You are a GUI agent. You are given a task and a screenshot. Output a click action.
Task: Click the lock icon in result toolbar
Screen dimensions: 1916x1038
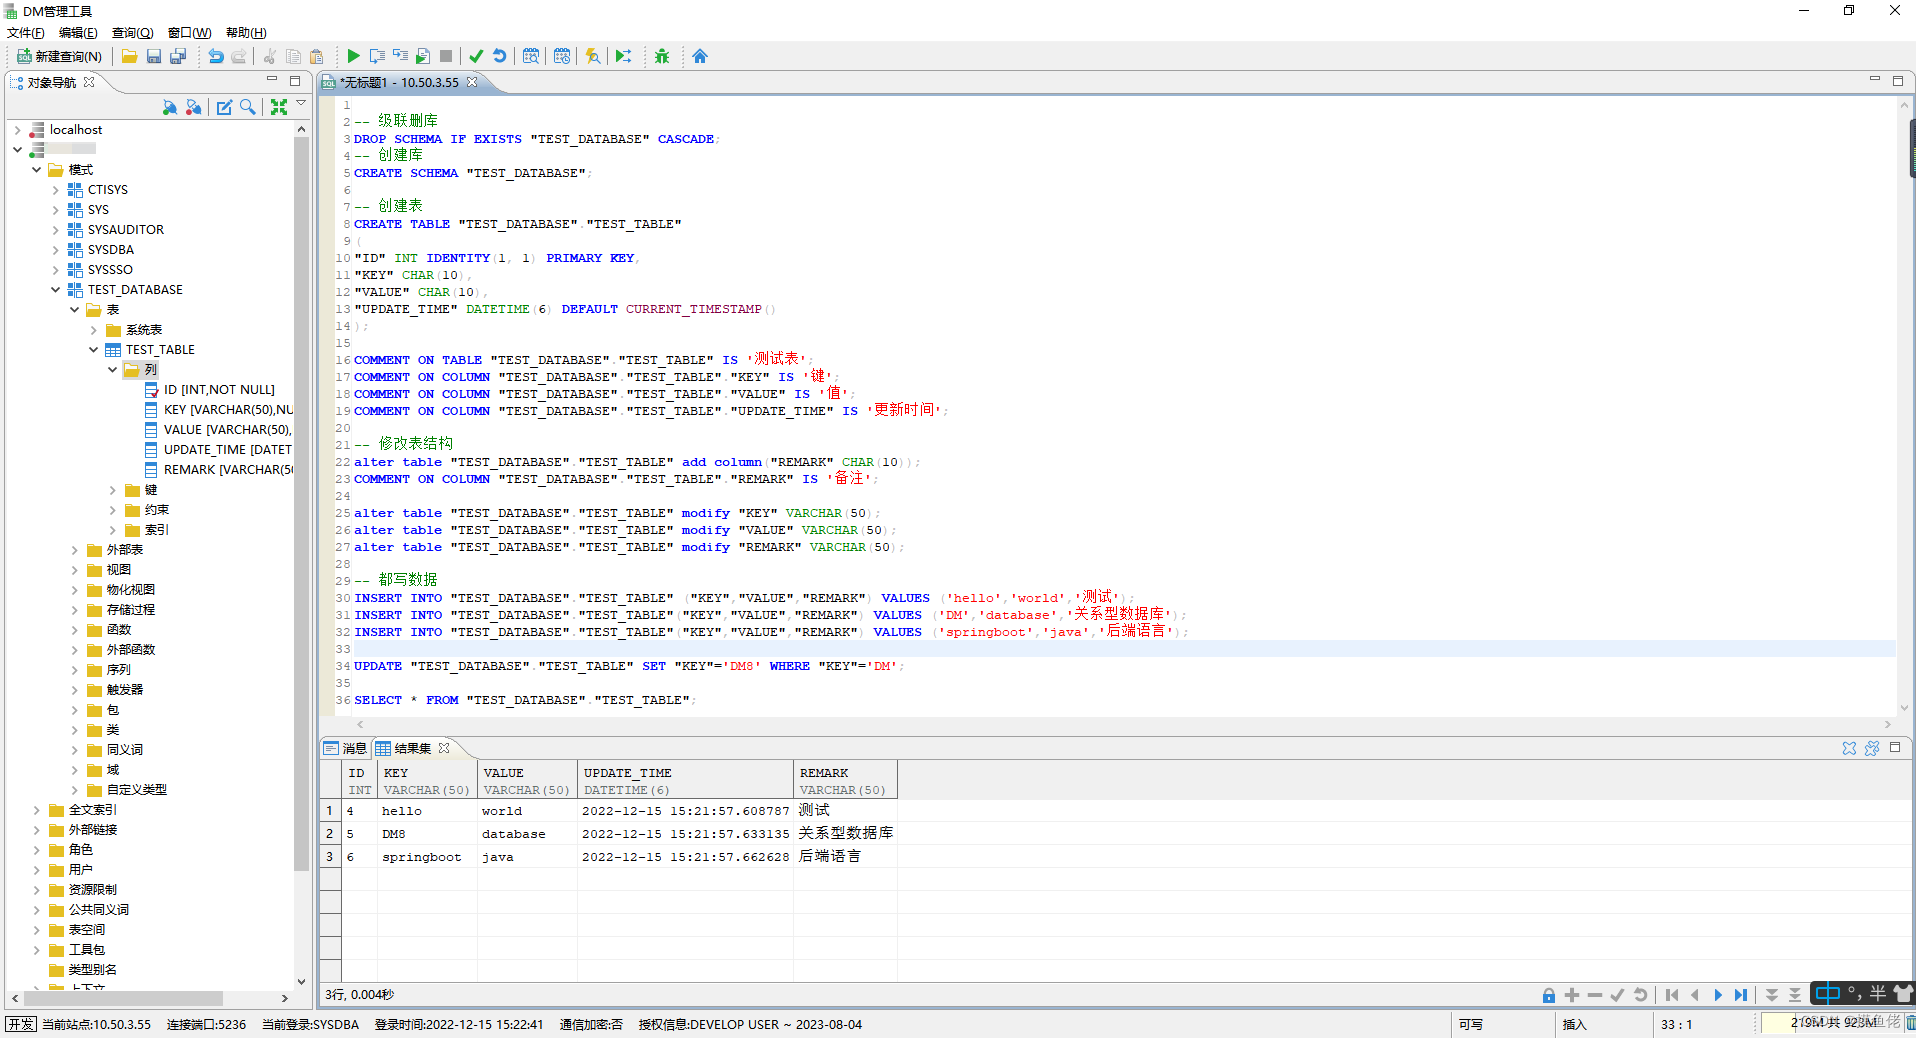pos(1548,995)
